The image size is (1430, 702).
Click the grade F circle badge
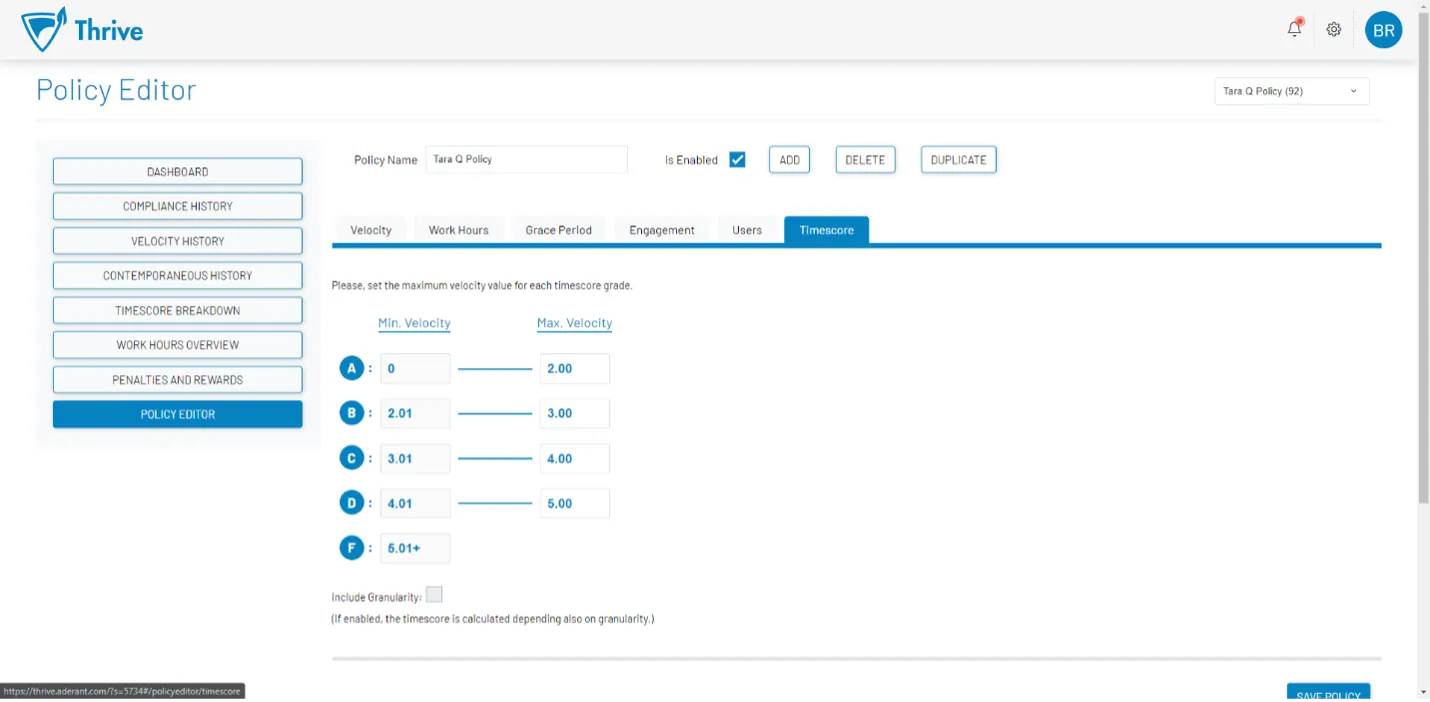(x=351, y=548)
